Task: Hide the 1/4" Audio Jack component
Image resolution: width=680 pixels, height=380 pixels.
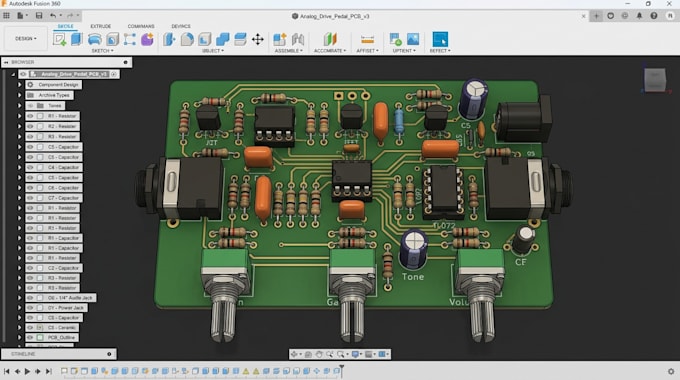Action: [x=30, y=298]
